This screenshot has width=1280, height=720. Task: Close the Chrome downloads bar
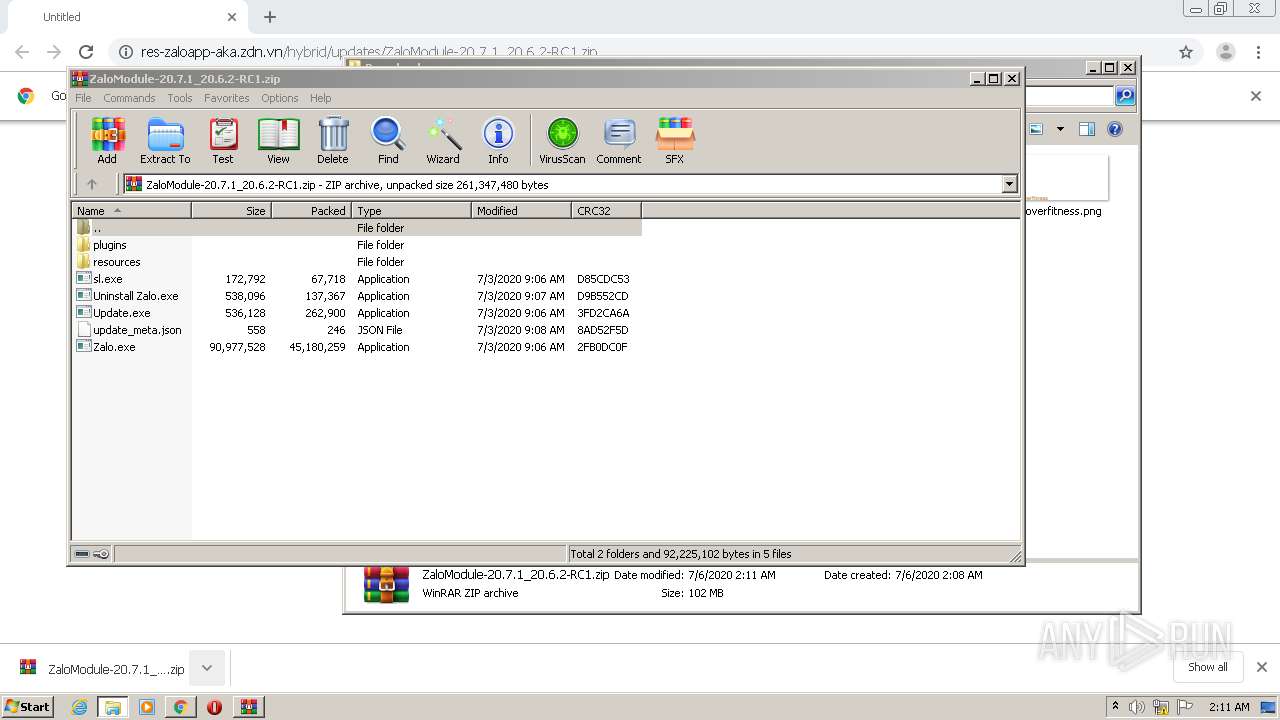1262,667
